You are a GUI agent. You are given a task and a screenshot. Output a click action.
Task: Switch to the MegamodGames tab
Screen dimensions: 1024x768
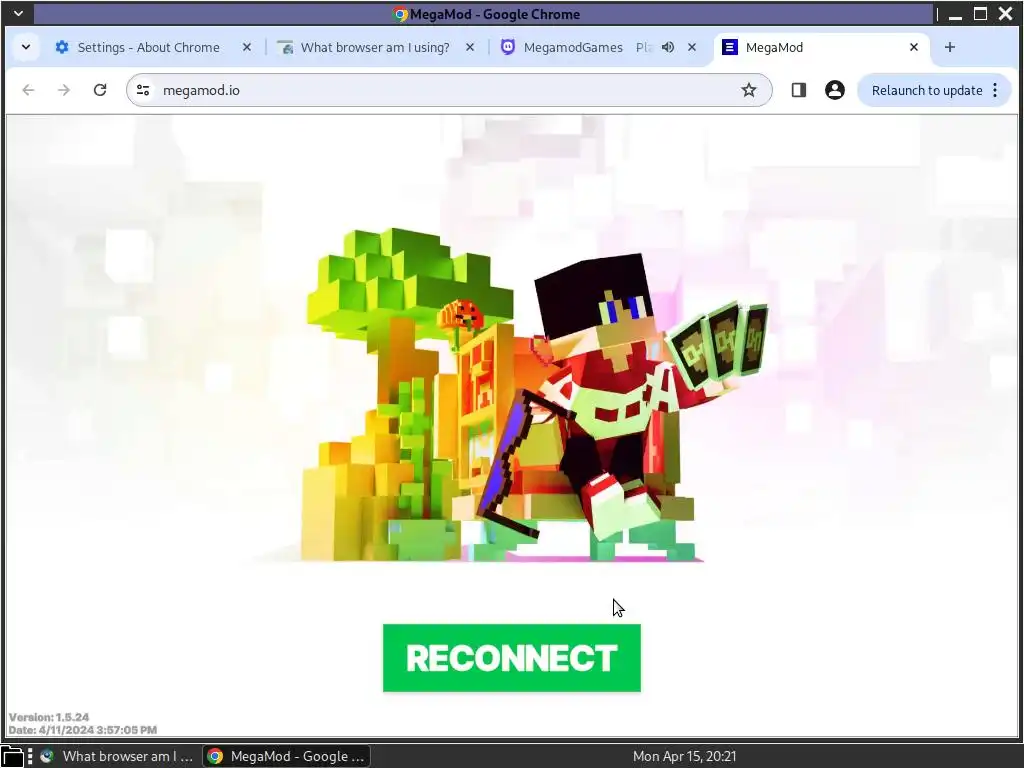[x=573, y=47]
